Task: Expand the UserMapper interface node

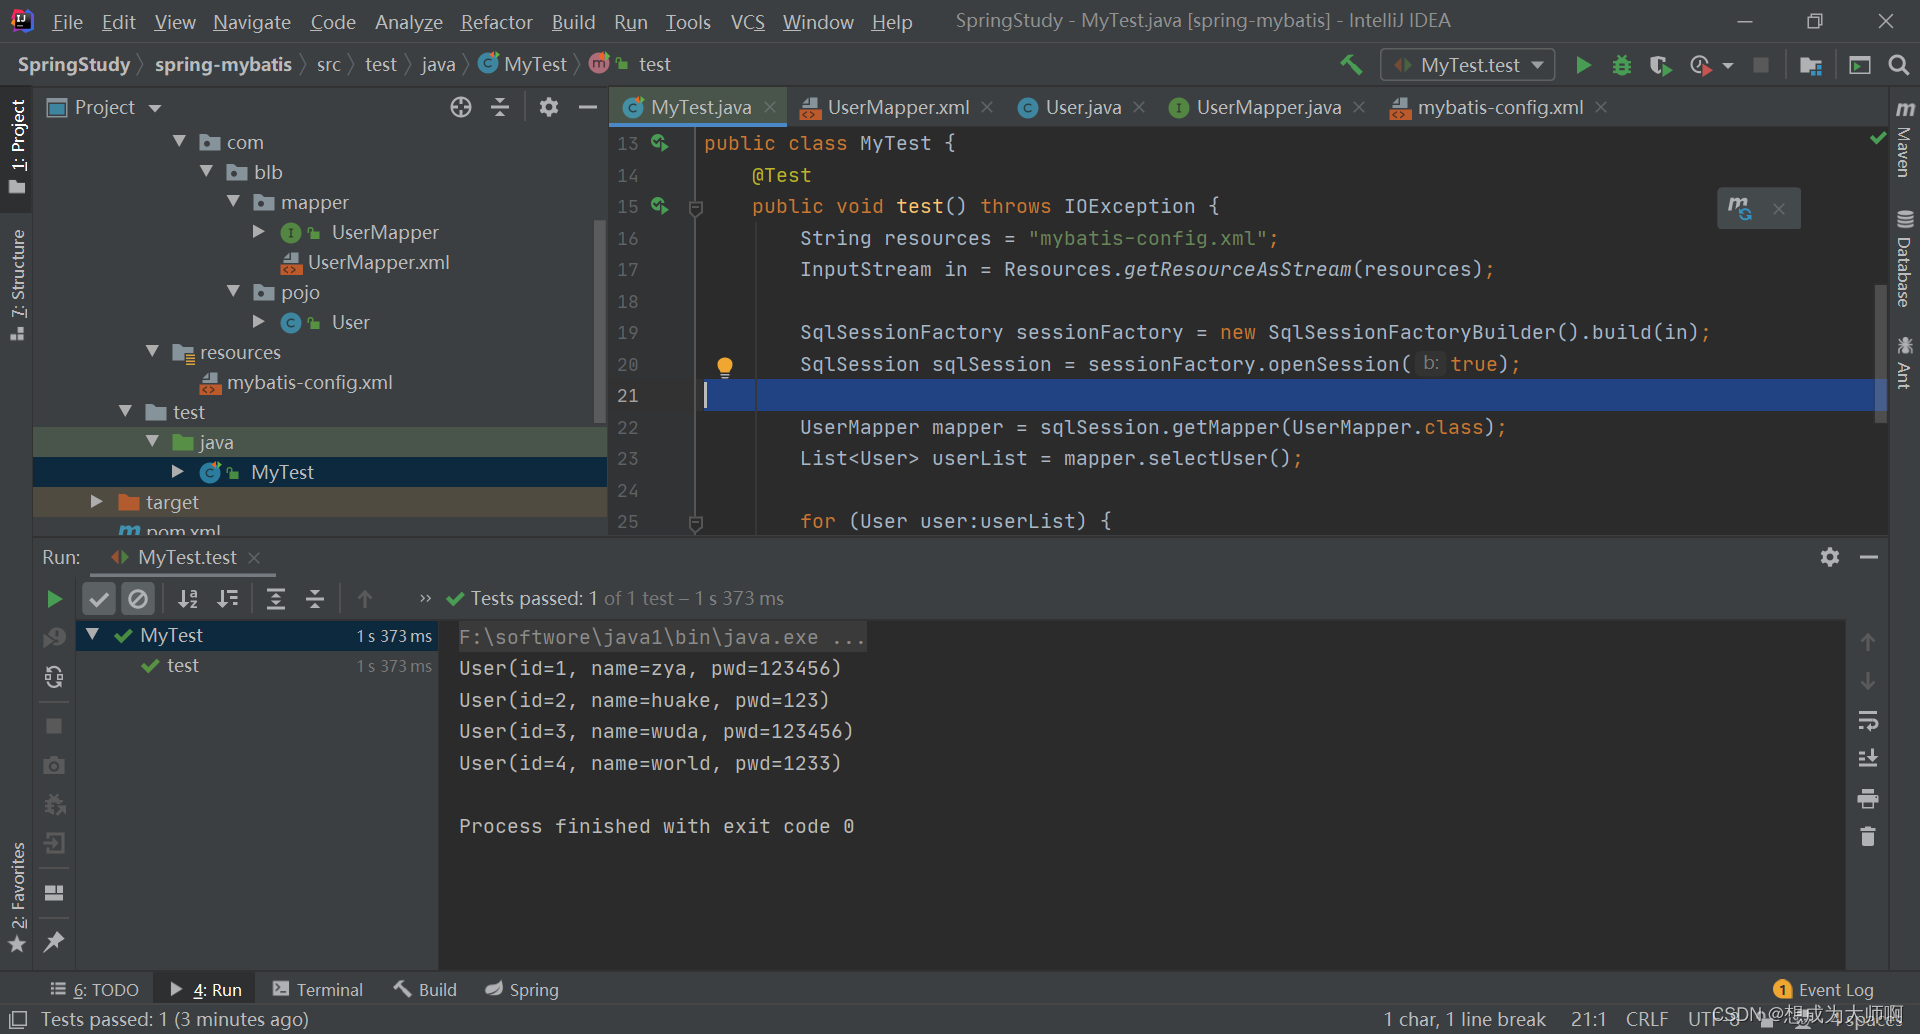Action: (x=259, y=232)
